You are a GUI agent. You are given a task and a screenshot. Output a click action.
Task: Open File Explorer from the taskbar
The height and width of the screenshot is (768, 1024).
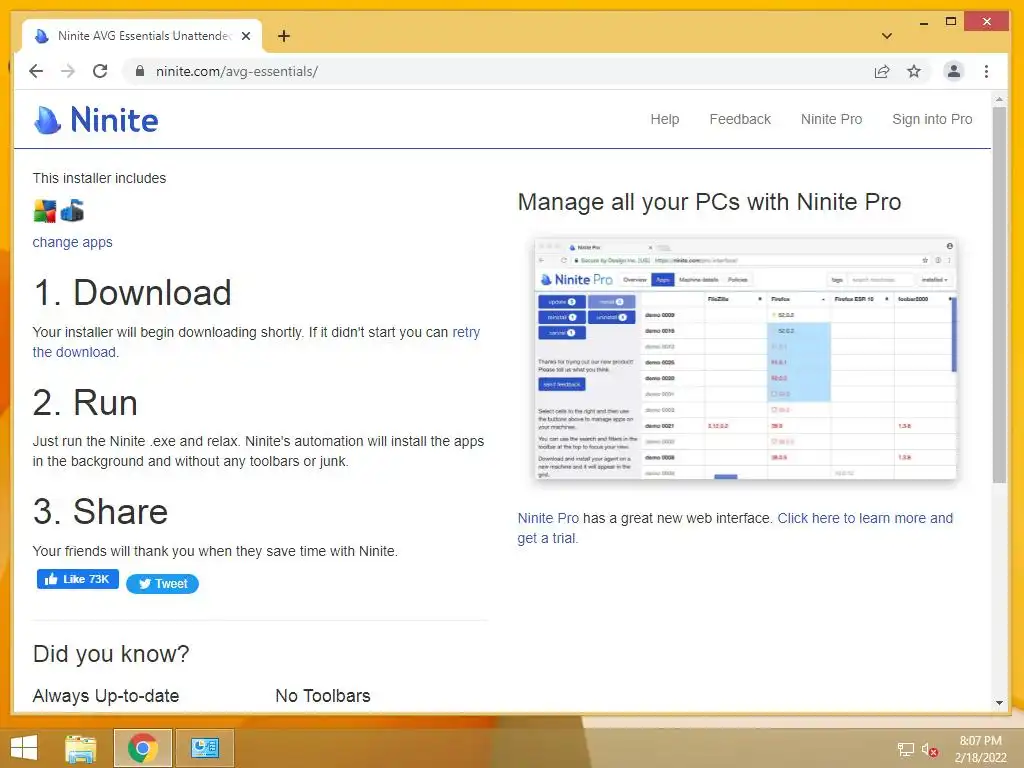81,748
